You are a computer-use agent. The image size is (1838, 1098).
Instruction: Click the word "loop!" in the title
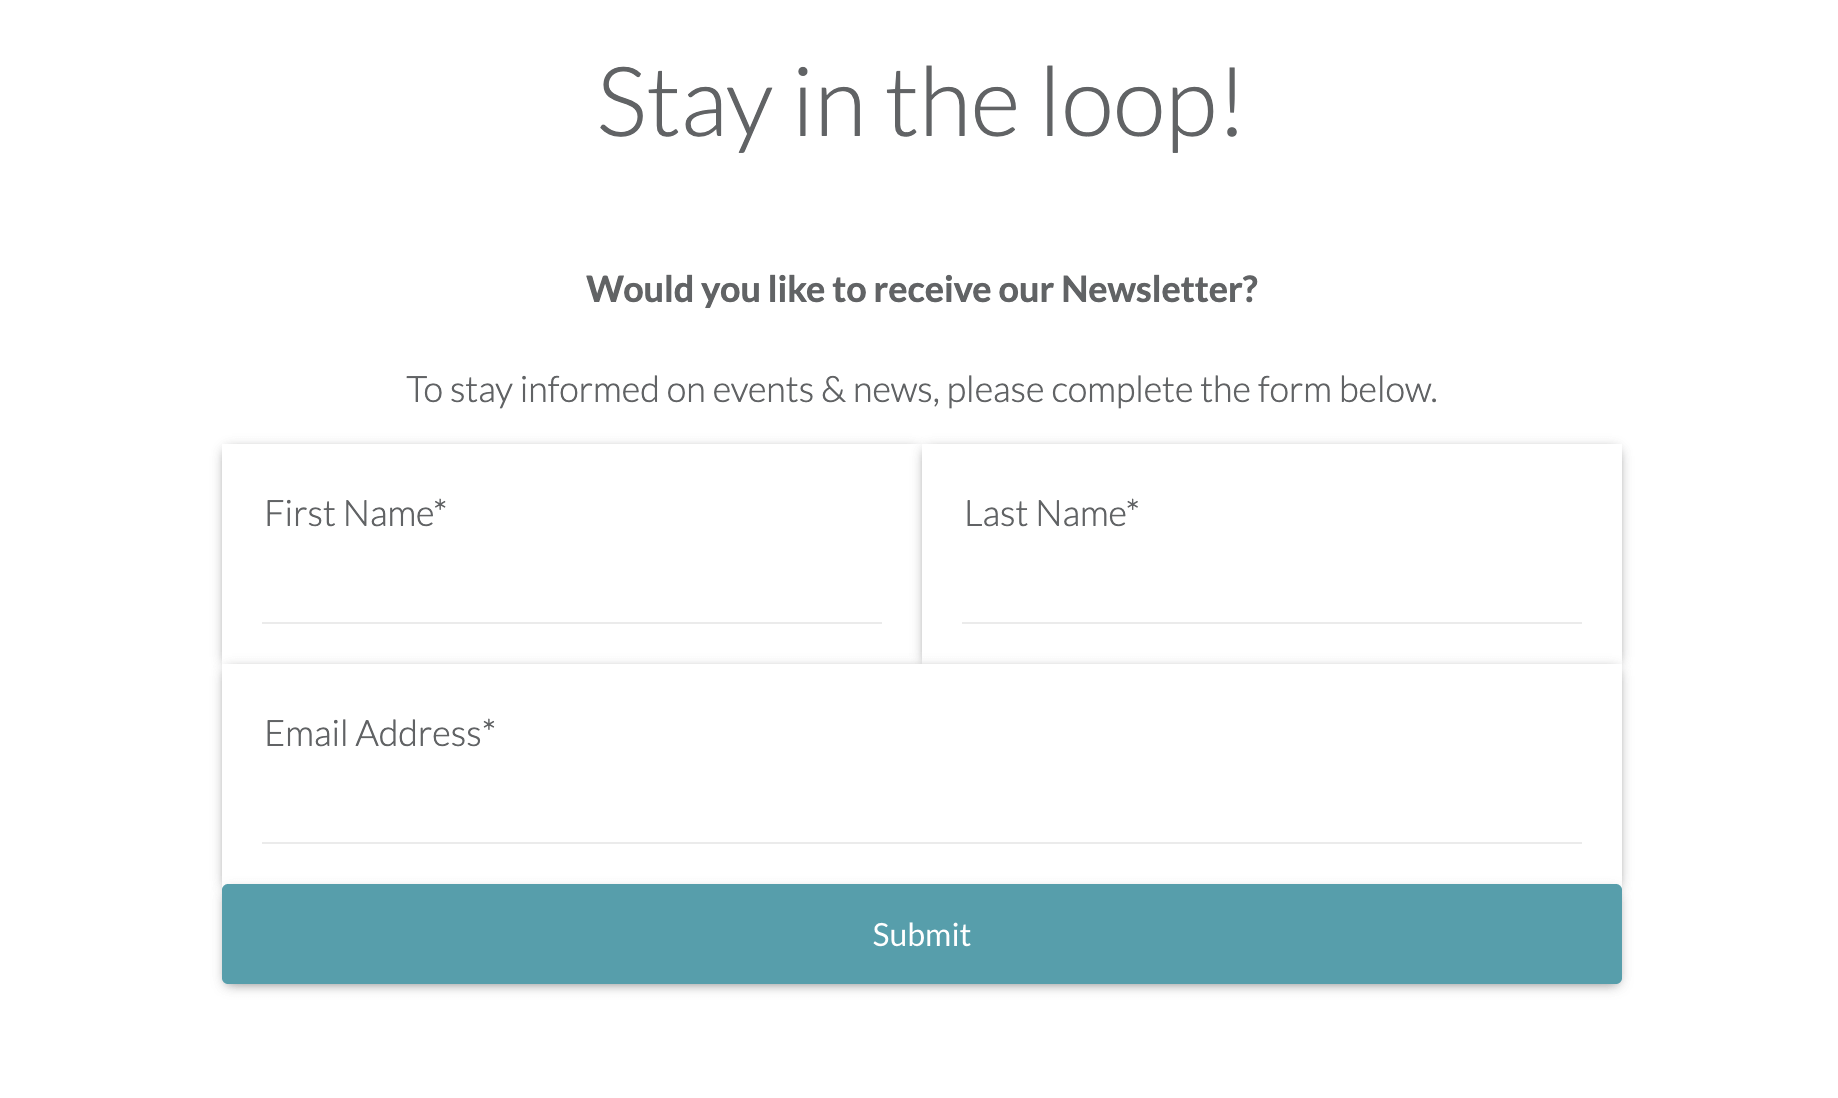(1141, 103)
